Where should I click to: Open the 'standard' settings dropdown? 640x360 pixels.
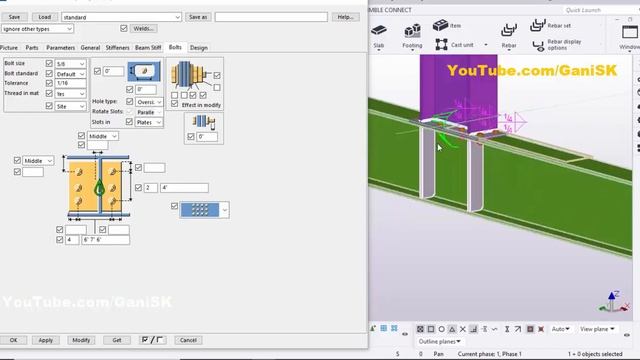click(x=121, y=17)
